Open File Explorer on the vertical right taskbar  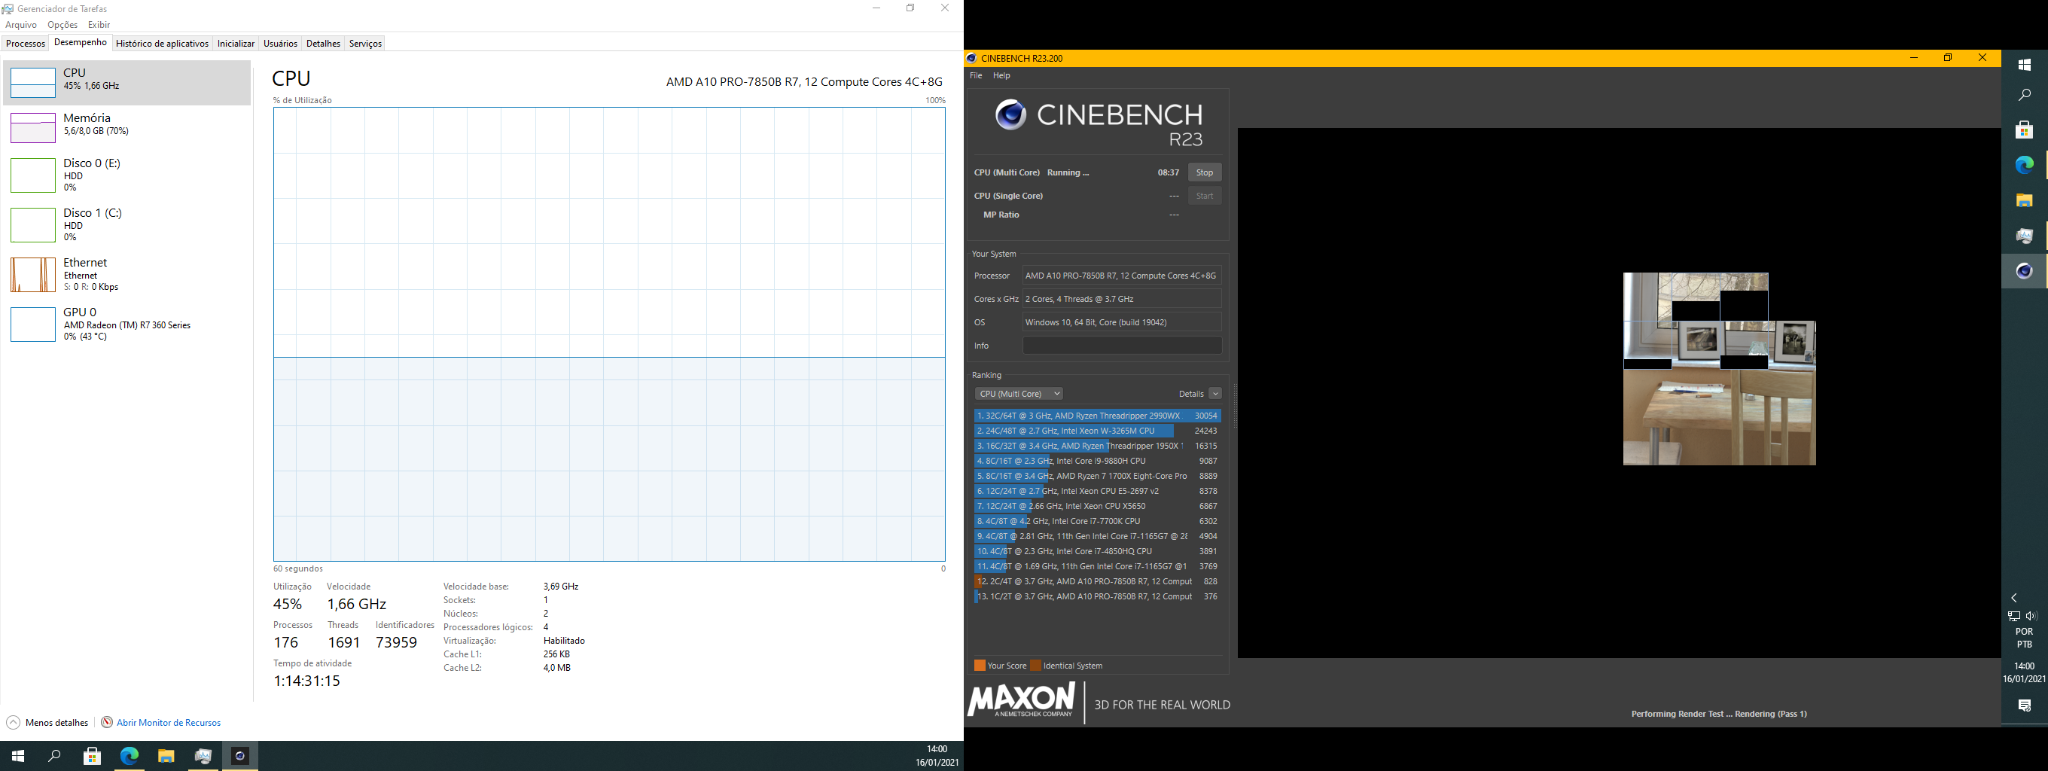click(2024, 200)
